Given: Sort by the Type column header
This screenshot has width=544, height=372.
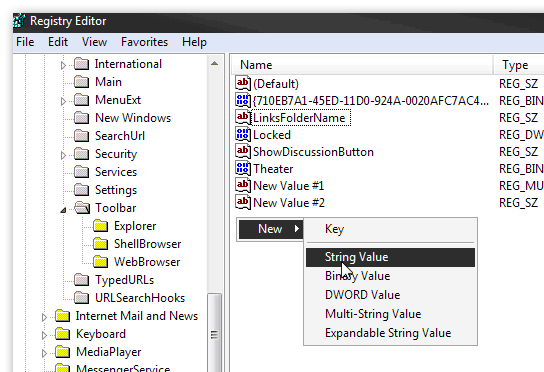Looking at the screenshot, I should (x=519, y=65).
